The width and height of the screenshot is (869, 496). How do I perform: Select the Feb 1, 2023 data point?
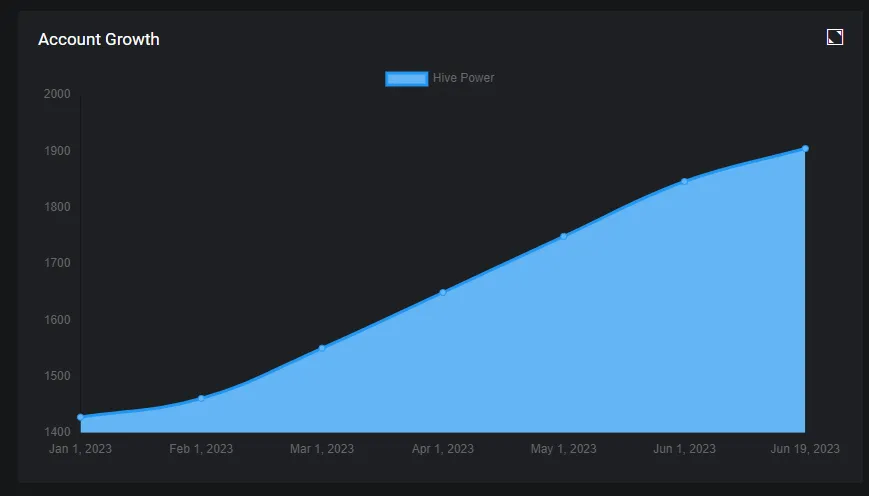201,398
